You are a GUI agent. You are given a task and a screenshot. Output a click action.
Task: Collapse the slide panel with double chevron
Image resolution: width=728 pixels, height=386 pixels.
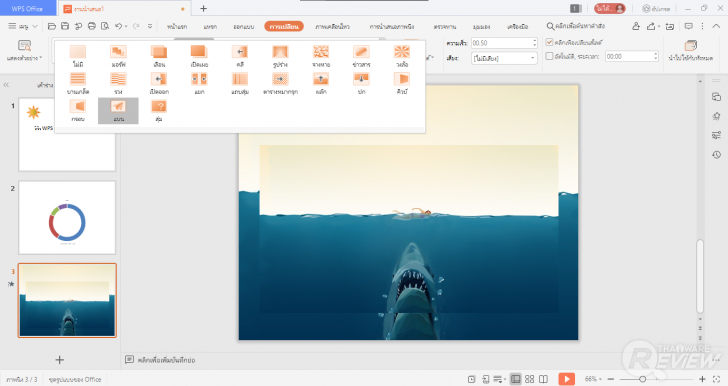coord(6,85)
